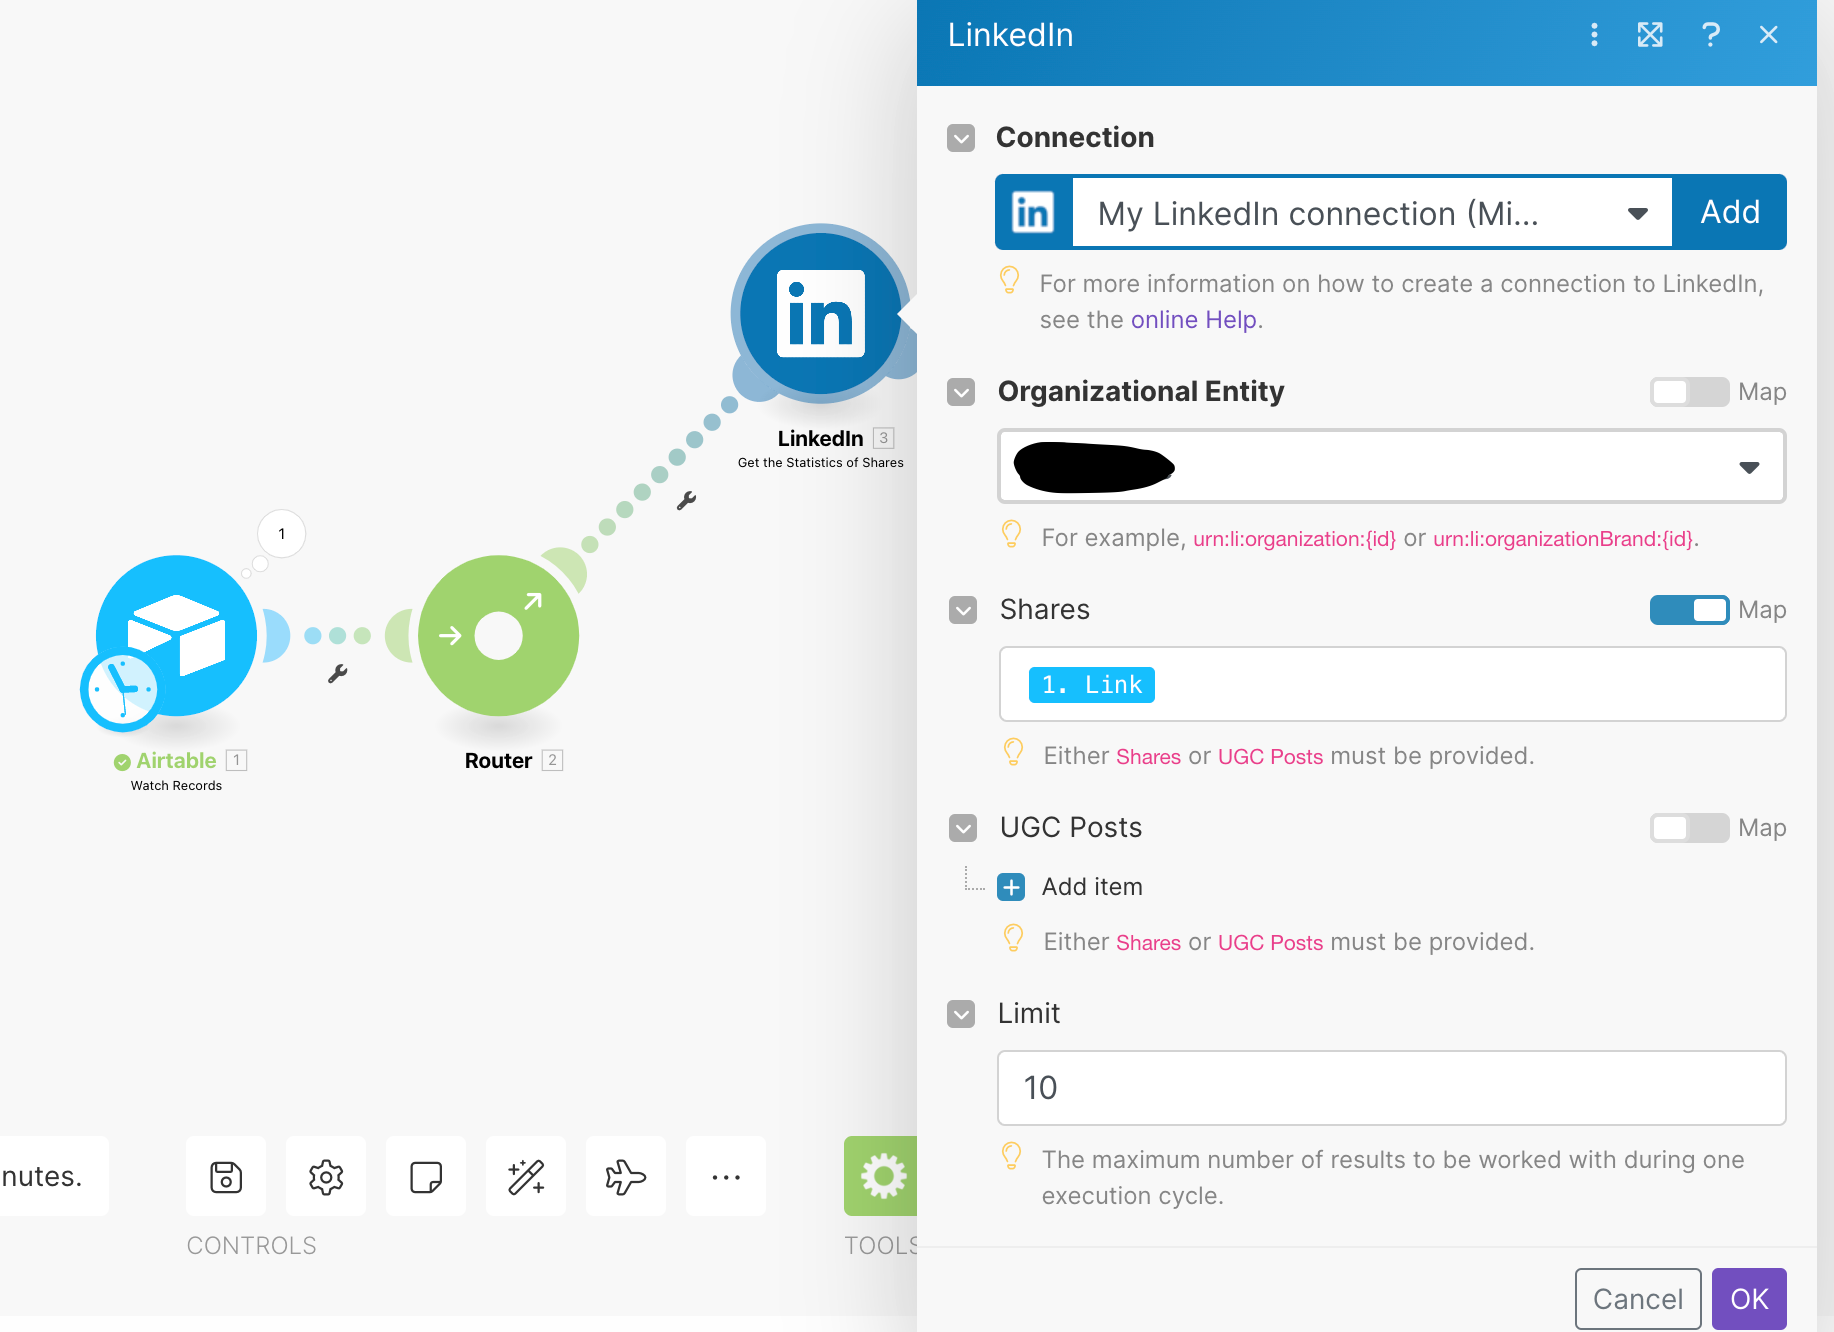Click the LinkedIn logo beside connection
The width and height of the screenshot is (1834, 1332).
coord(1033,212)
